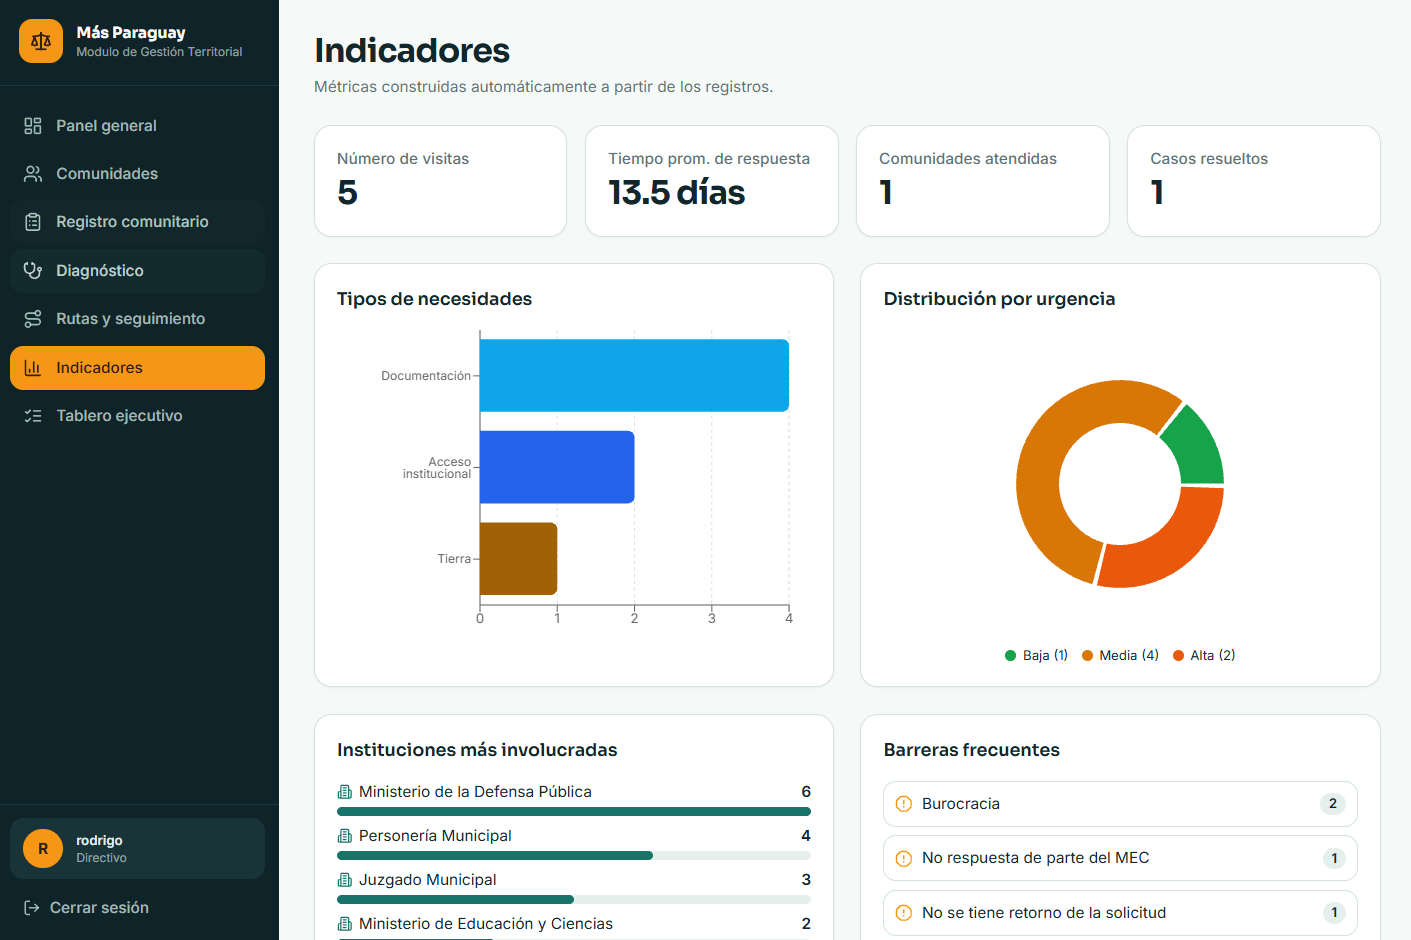The image size is (1411, 940).
Task: Select the Casos resueltos card
Action: (x=1254, y=181)
